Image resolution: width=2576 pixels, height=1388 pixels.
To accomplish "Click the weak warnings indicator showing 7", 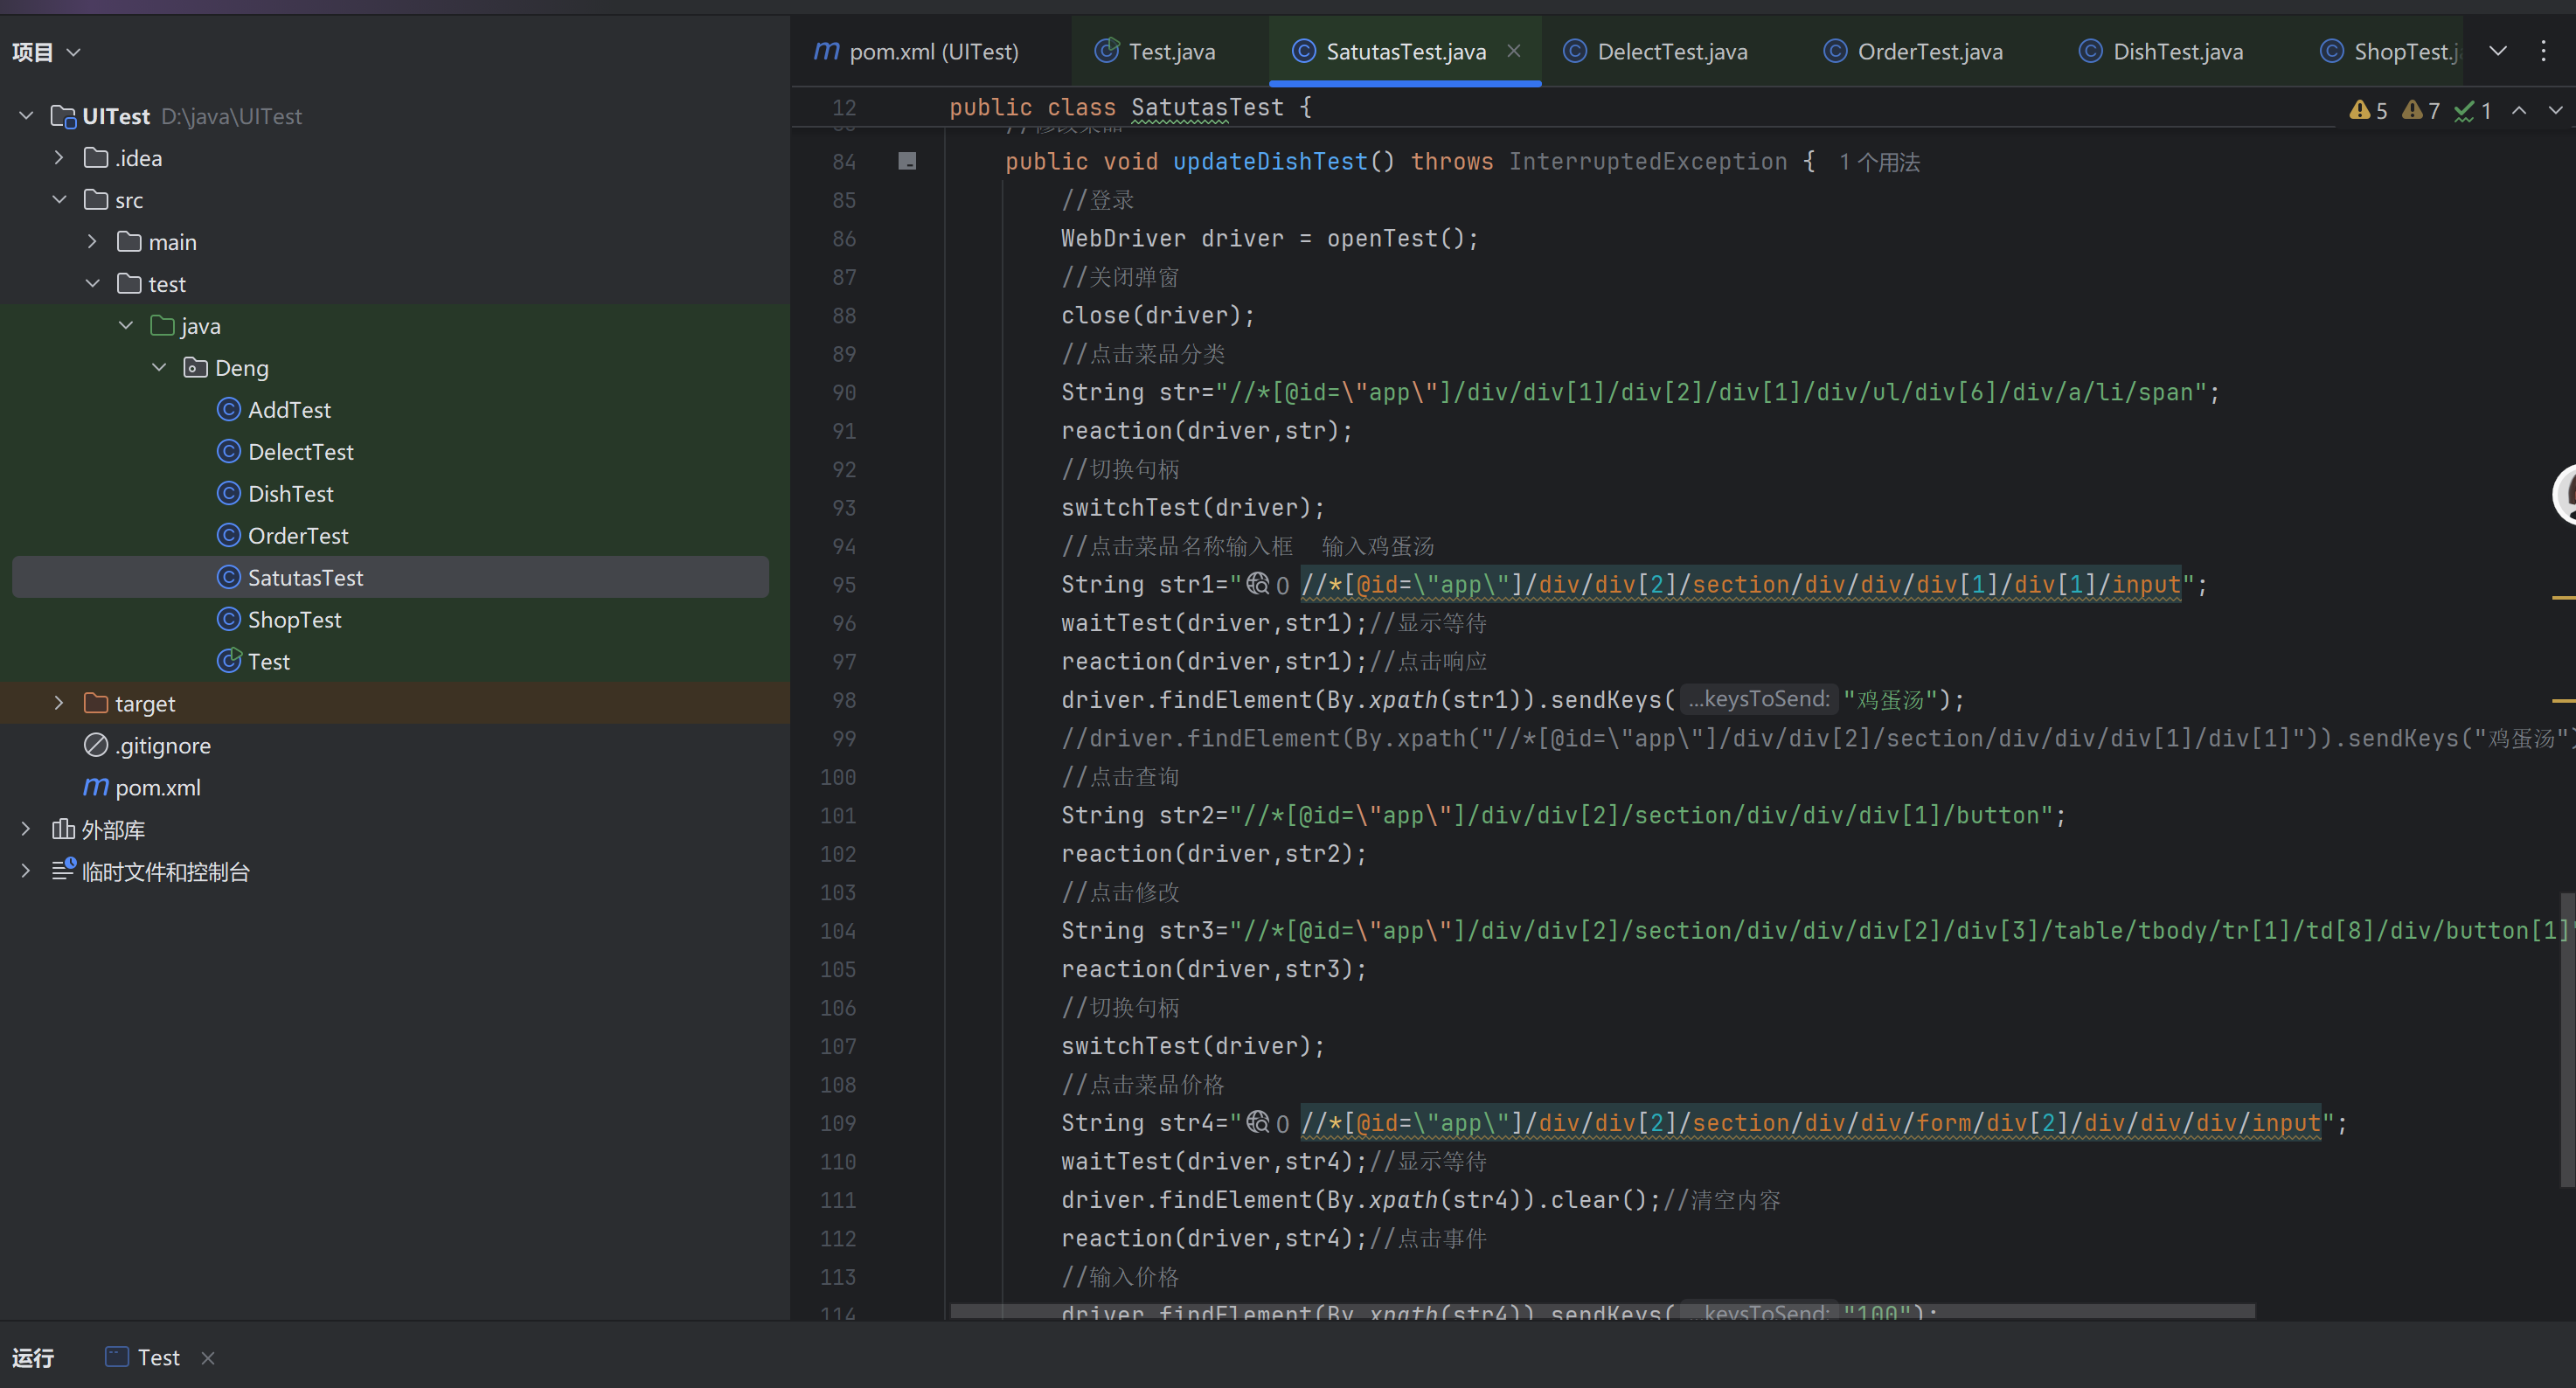I will click(2421, 110).
